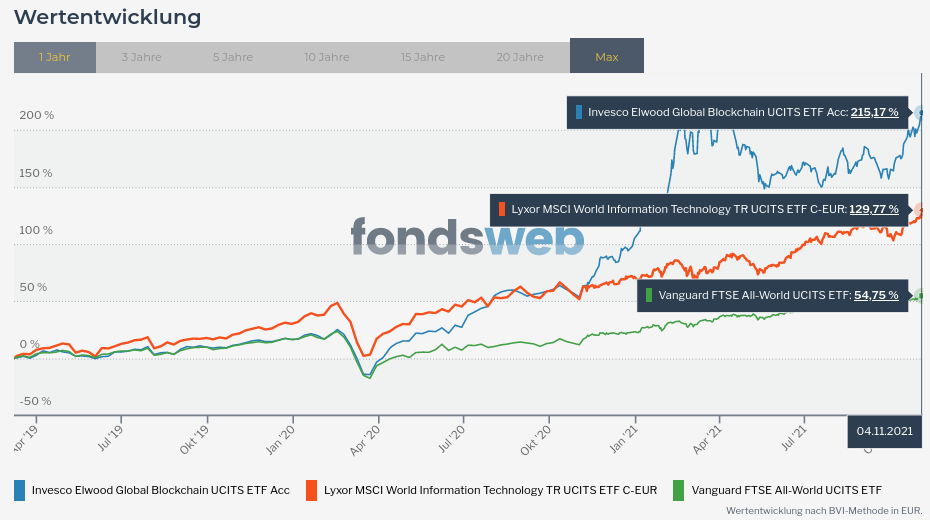Select the 15 Jahre tab
The width and height of the screenshot is (930, 520).
pos(423,57)
